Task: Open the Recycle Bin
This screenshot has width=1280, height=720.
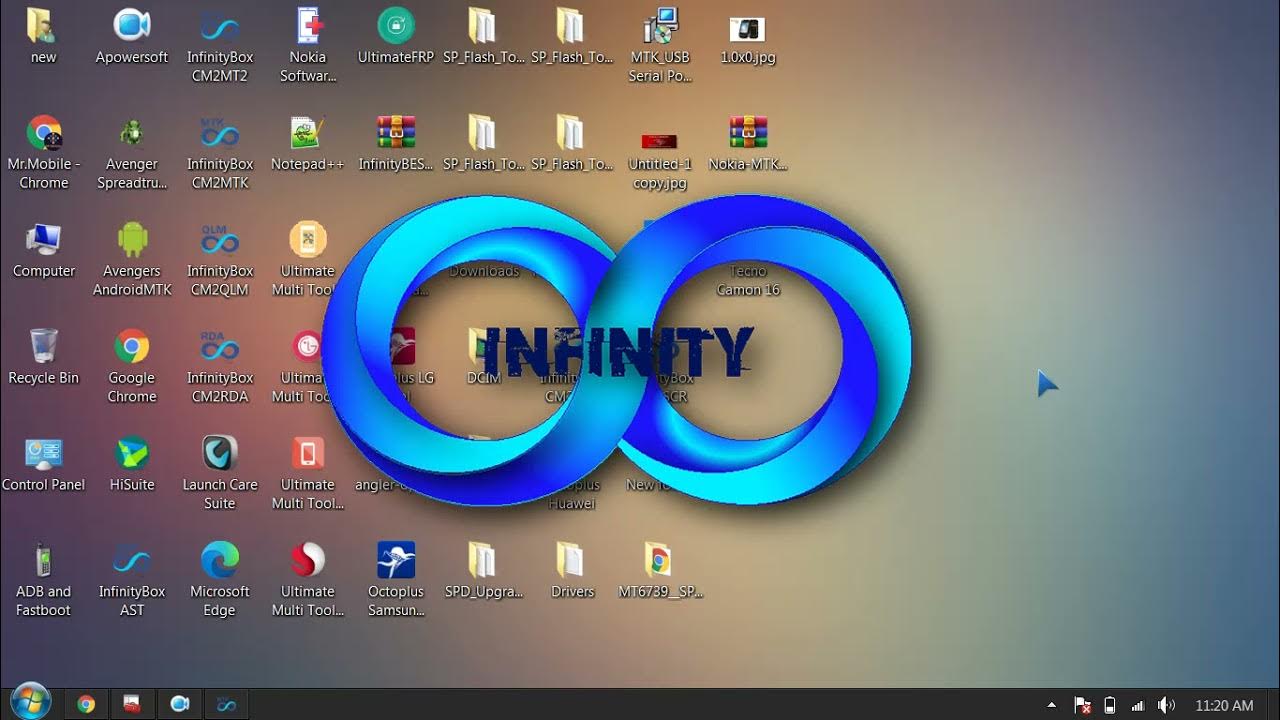Action: [x=44, y=357]
